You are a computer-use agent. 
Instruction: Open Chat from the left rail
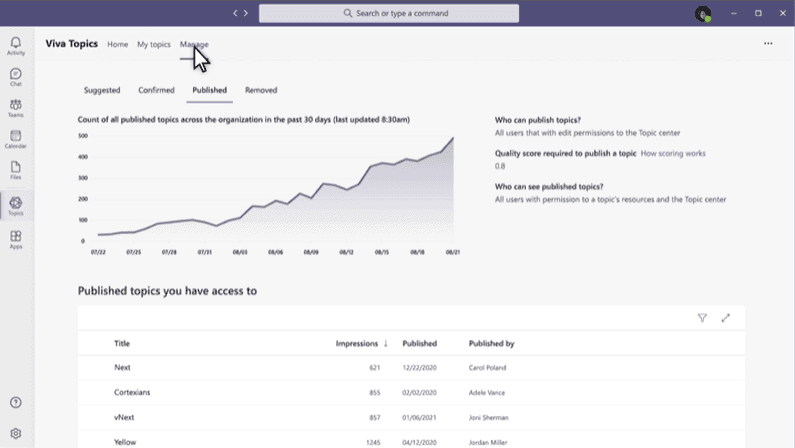pos(15,76)
